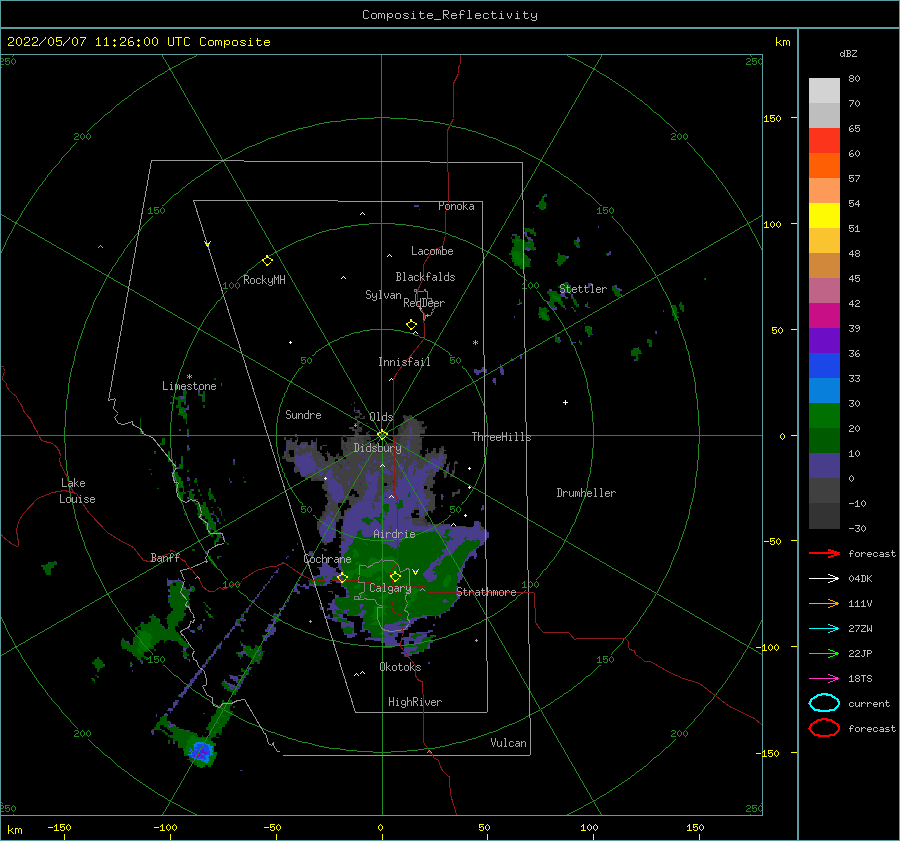
Task: Select the Cochrane map label
Action: 327,559
